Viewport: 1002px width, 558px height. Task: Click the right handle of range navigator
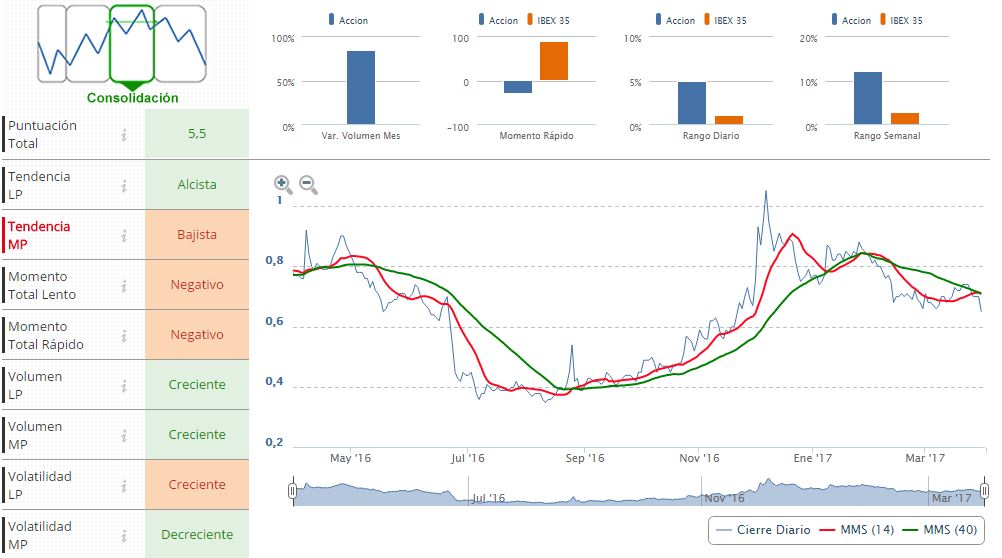click(984, 491)
